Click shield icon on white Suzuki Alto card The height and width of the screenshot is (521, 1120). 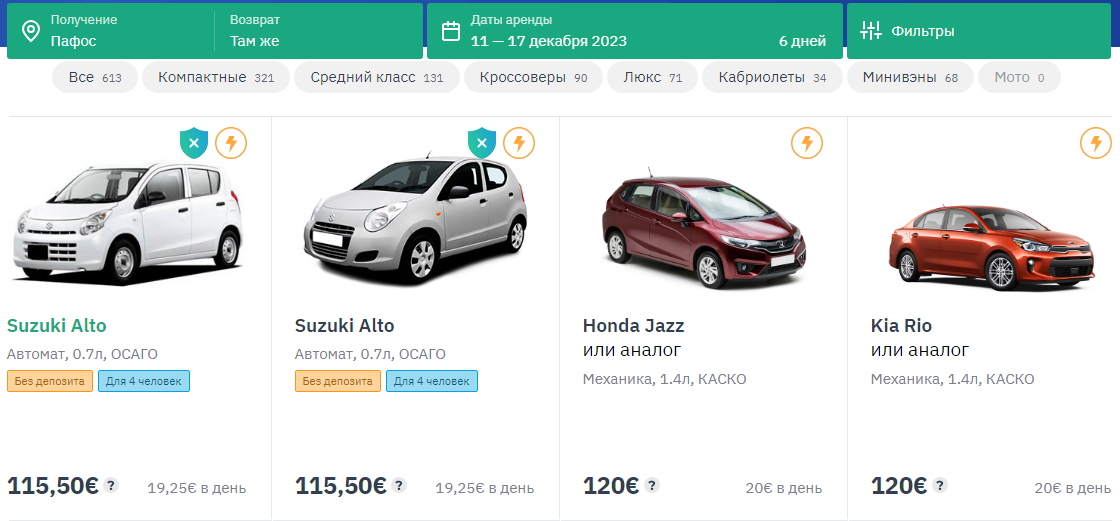coord(194,144)
